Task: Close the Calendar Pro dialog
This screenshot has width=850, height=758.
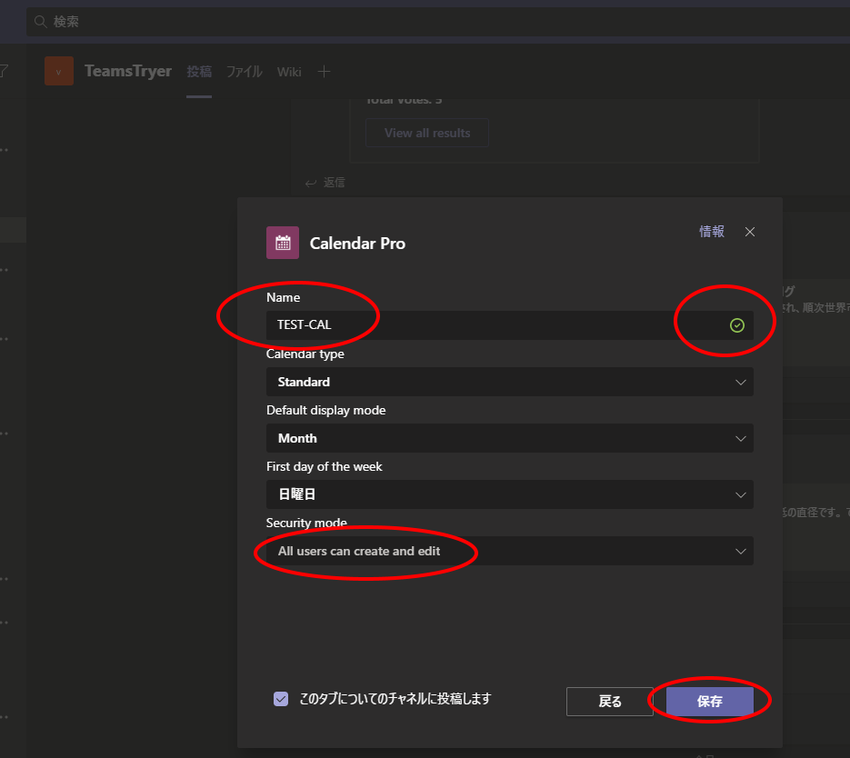Action: pyautogui.click(x=750, y=232)
